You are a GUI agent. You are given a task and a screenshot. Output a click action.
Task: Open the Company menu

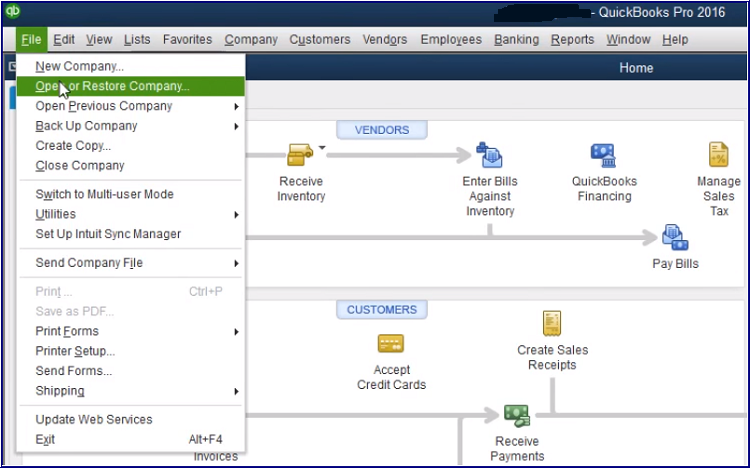tap(251, 40)
